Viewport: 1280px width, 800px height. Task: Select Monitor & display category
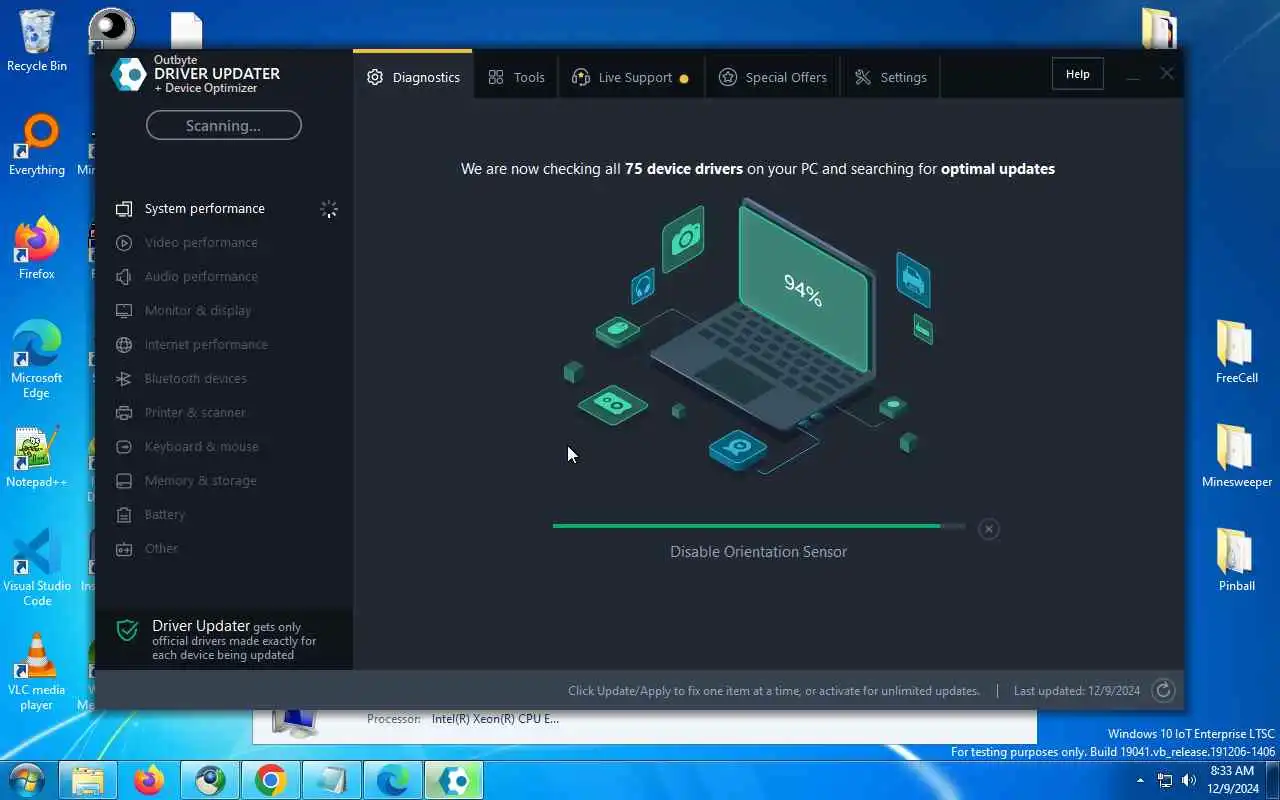pyautogui.click(x=226, y=311)
